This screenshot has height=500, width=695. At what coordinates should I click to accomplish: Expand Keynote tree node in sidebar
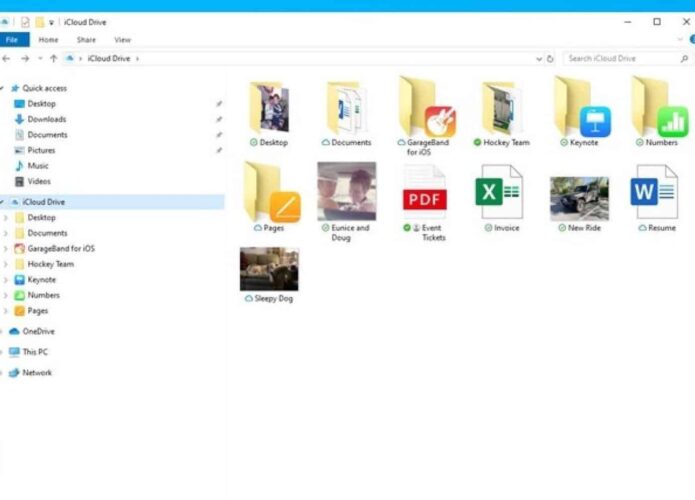click(x=6, y=280)
